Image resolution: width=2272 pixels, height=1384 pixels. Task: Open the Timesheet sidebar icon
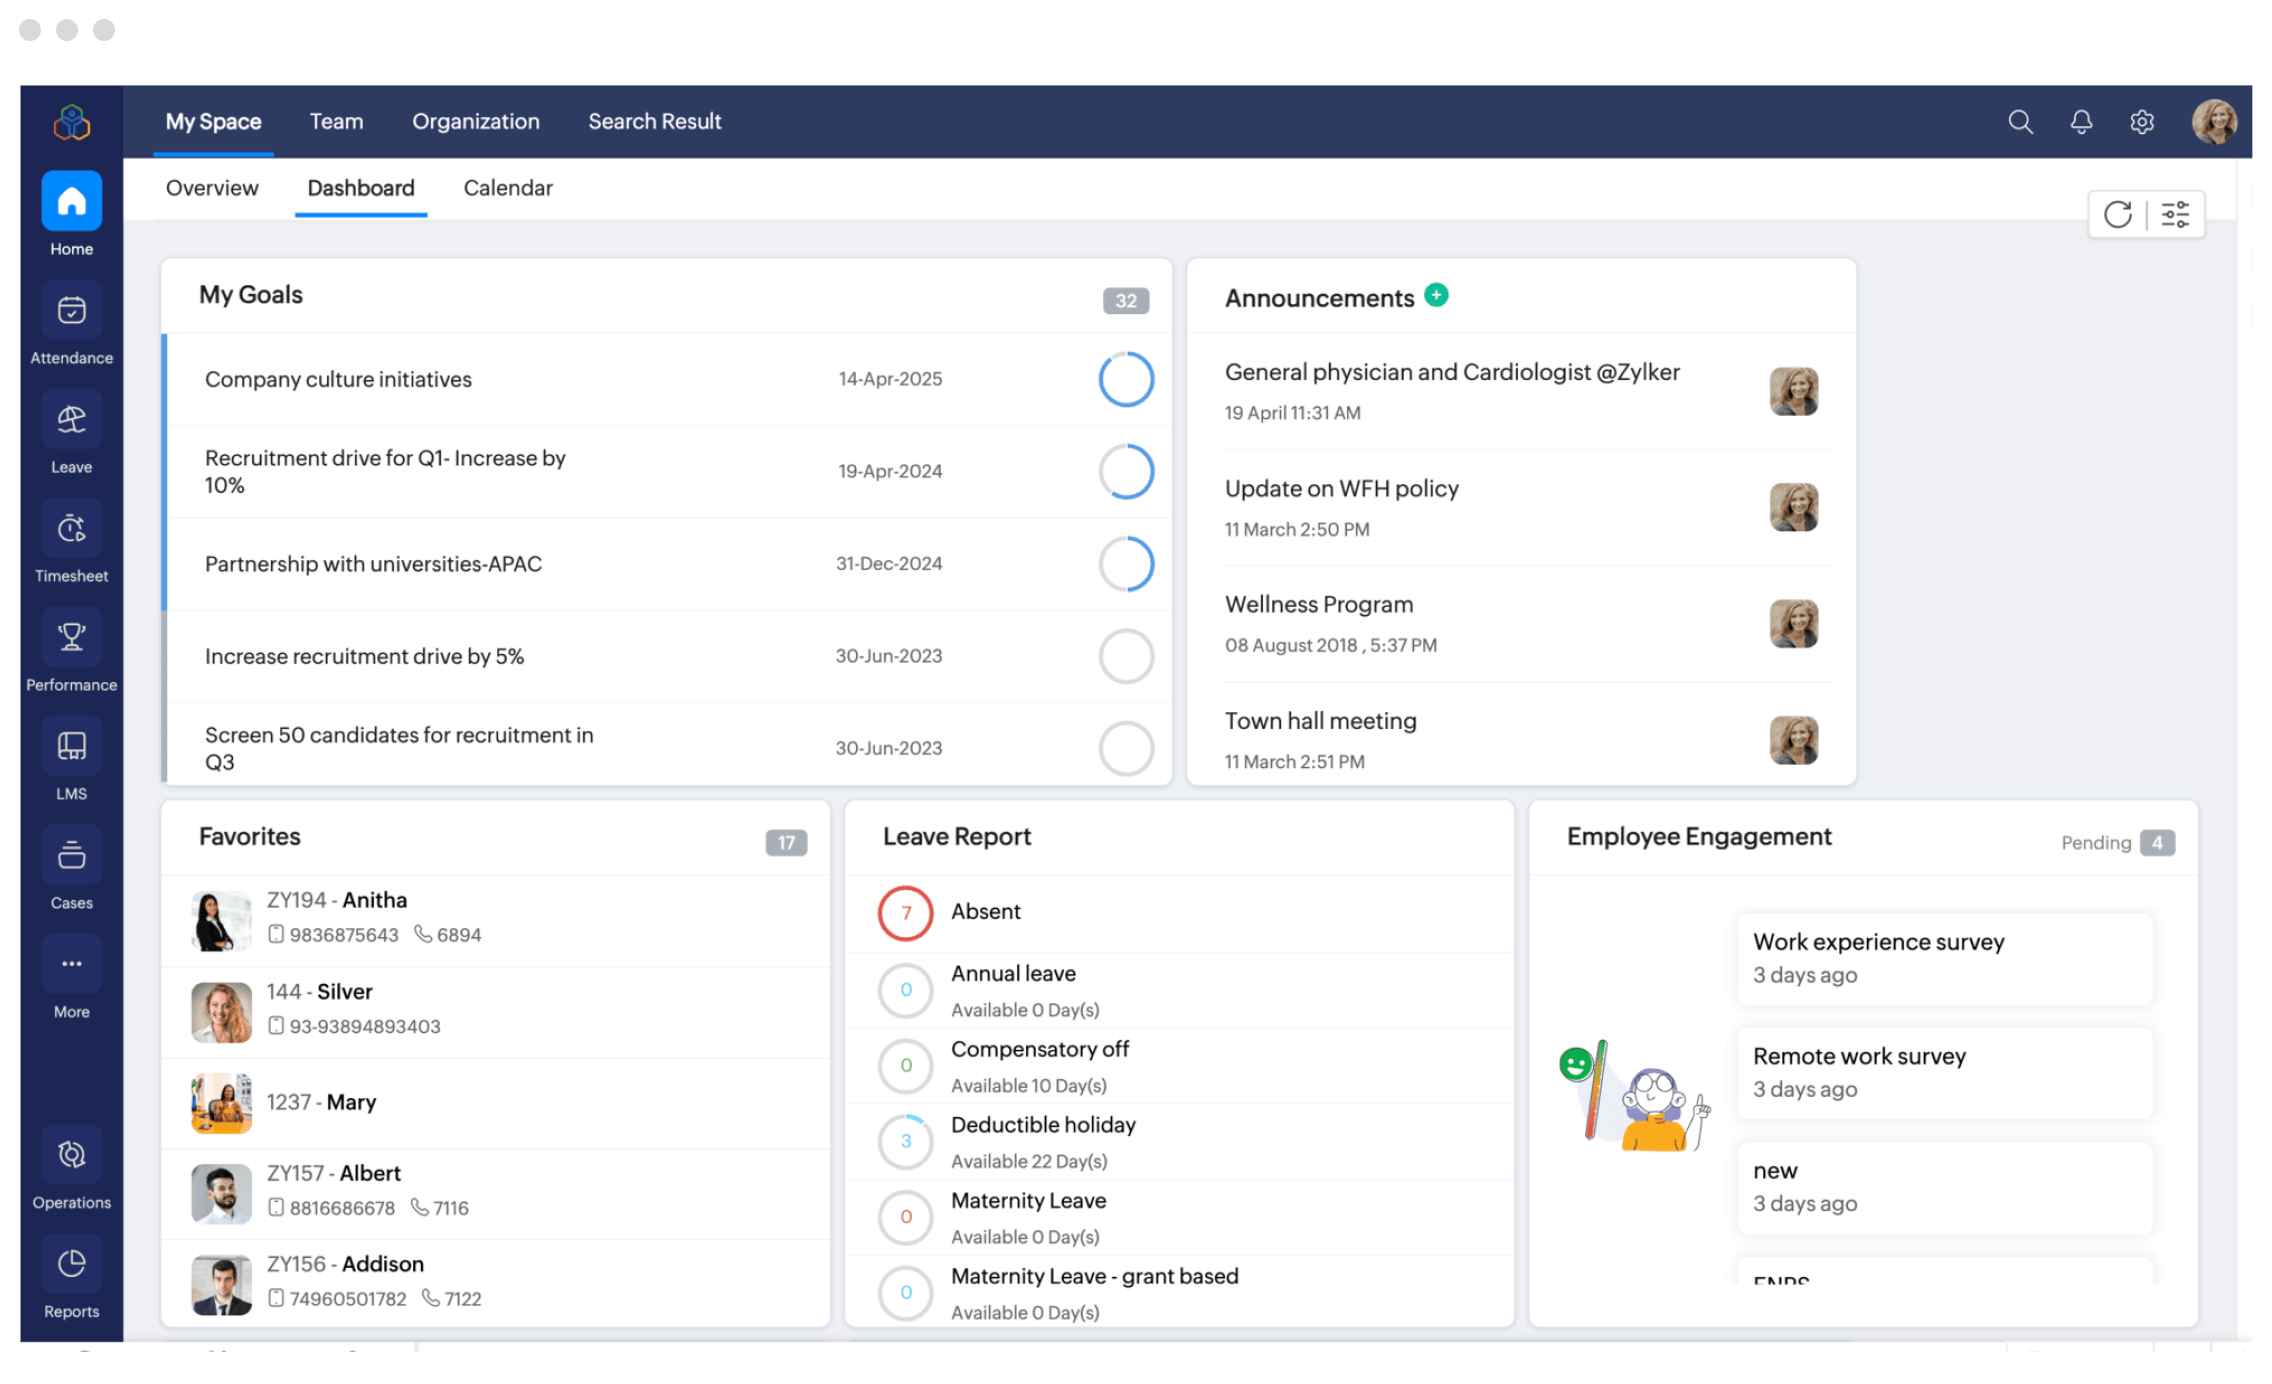pos(71,529)
